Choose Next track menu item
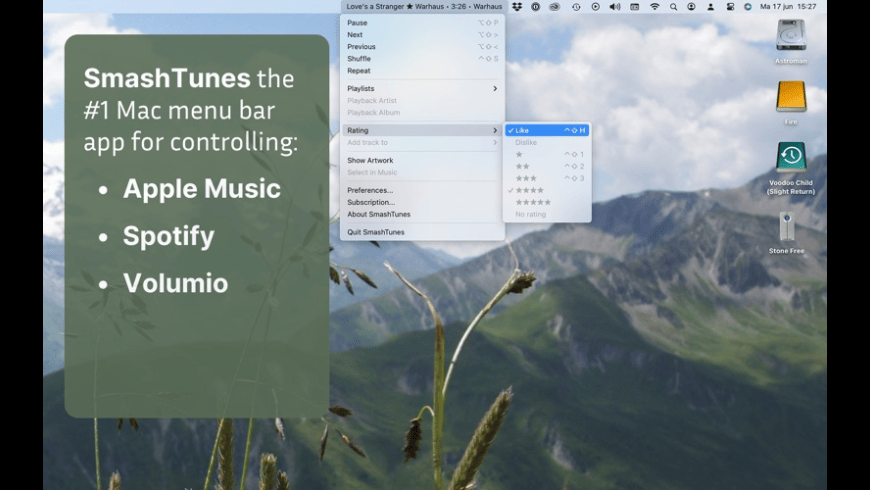The width and height of the screenshot is (870, 490). point(422,34)
